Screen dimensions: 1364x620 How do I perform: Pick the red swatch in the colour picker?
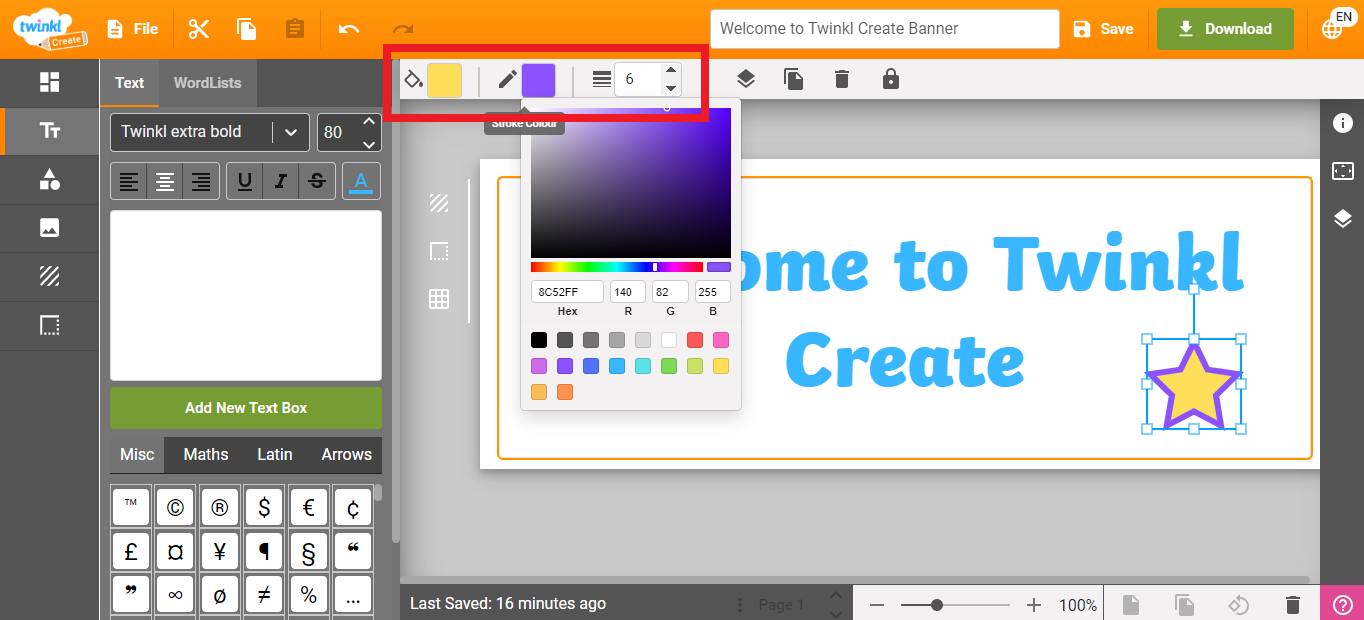[695, 340]
